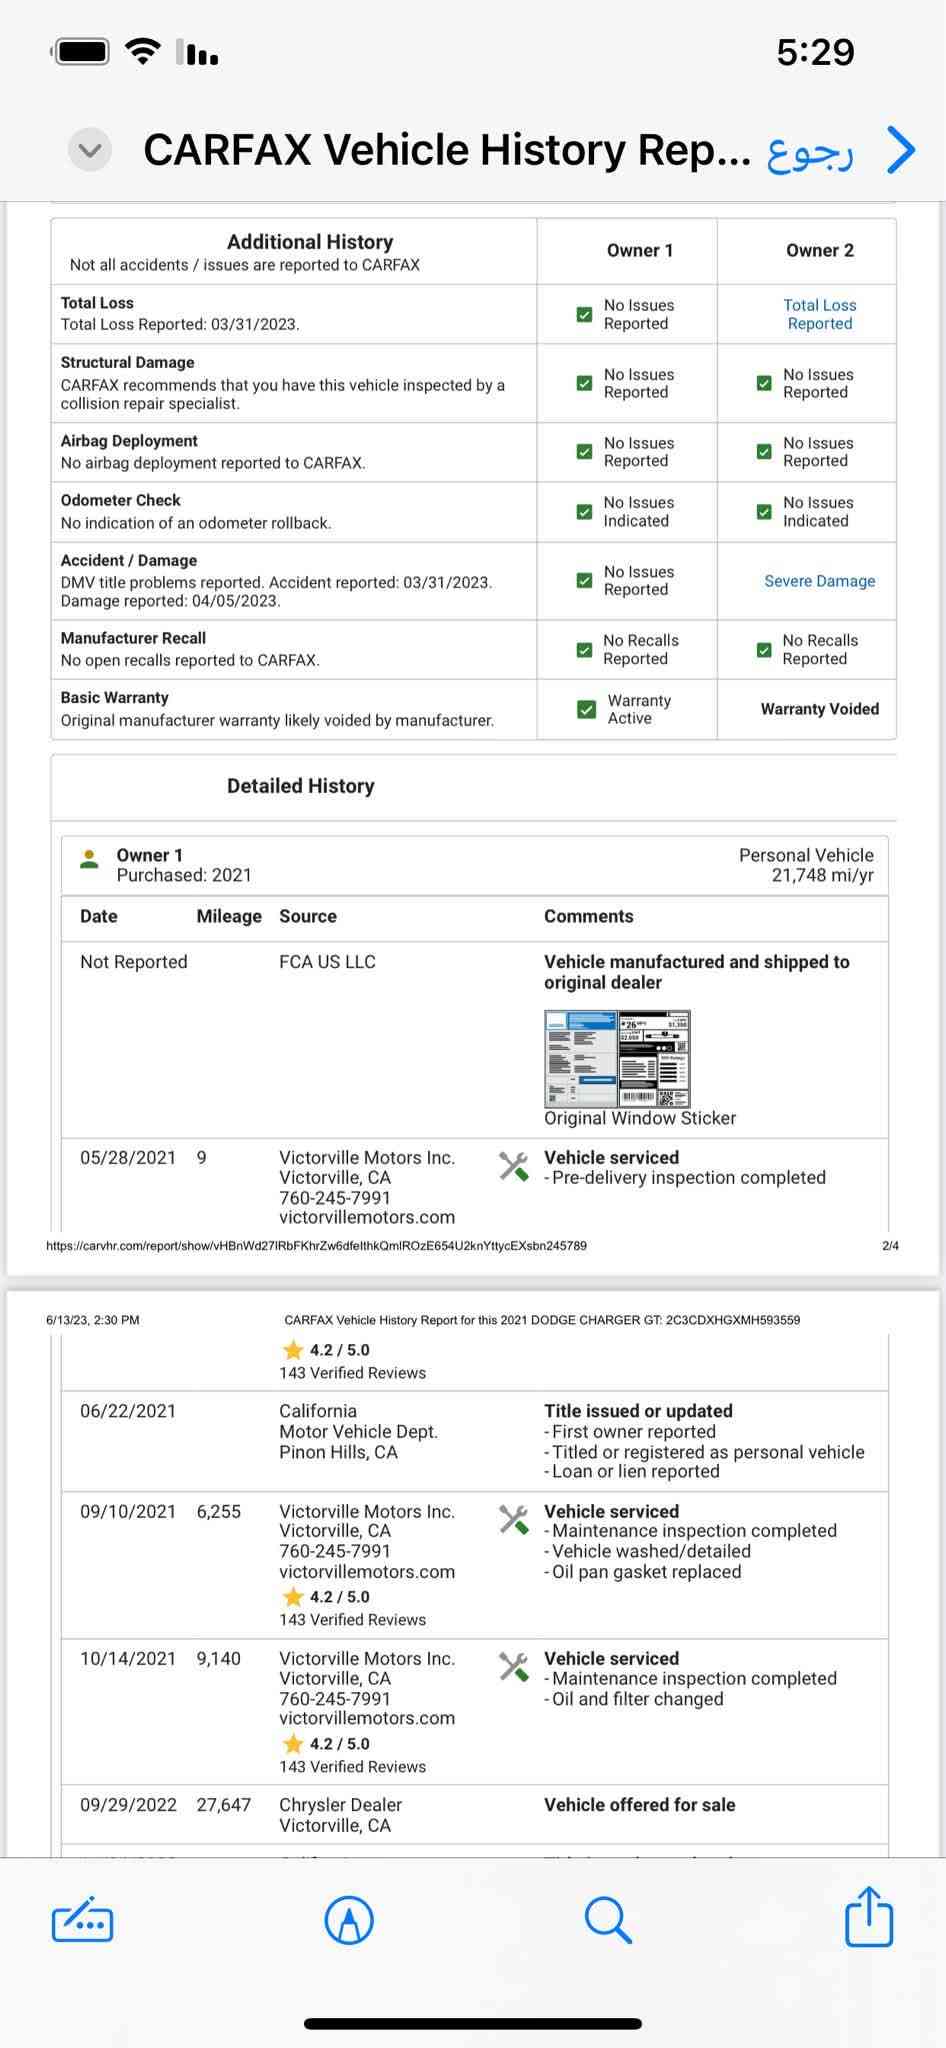The image size is (946, 2048).
Task: Tap the wrench icon for 09/10/2021 service
Action: point(514,1520)
